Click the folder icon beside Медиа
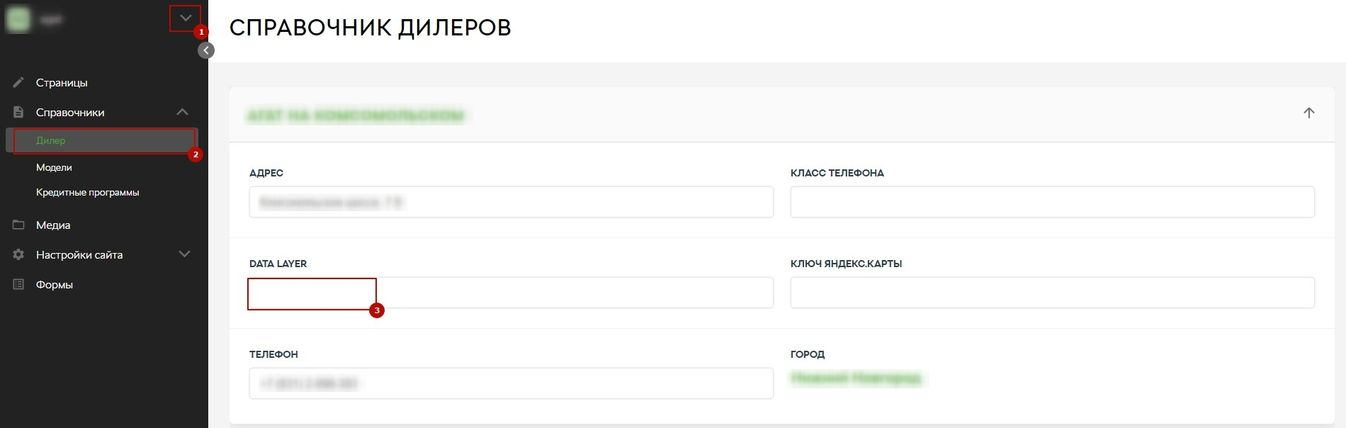The width and height of the screenshot is (1346, 428). [18, 225]
